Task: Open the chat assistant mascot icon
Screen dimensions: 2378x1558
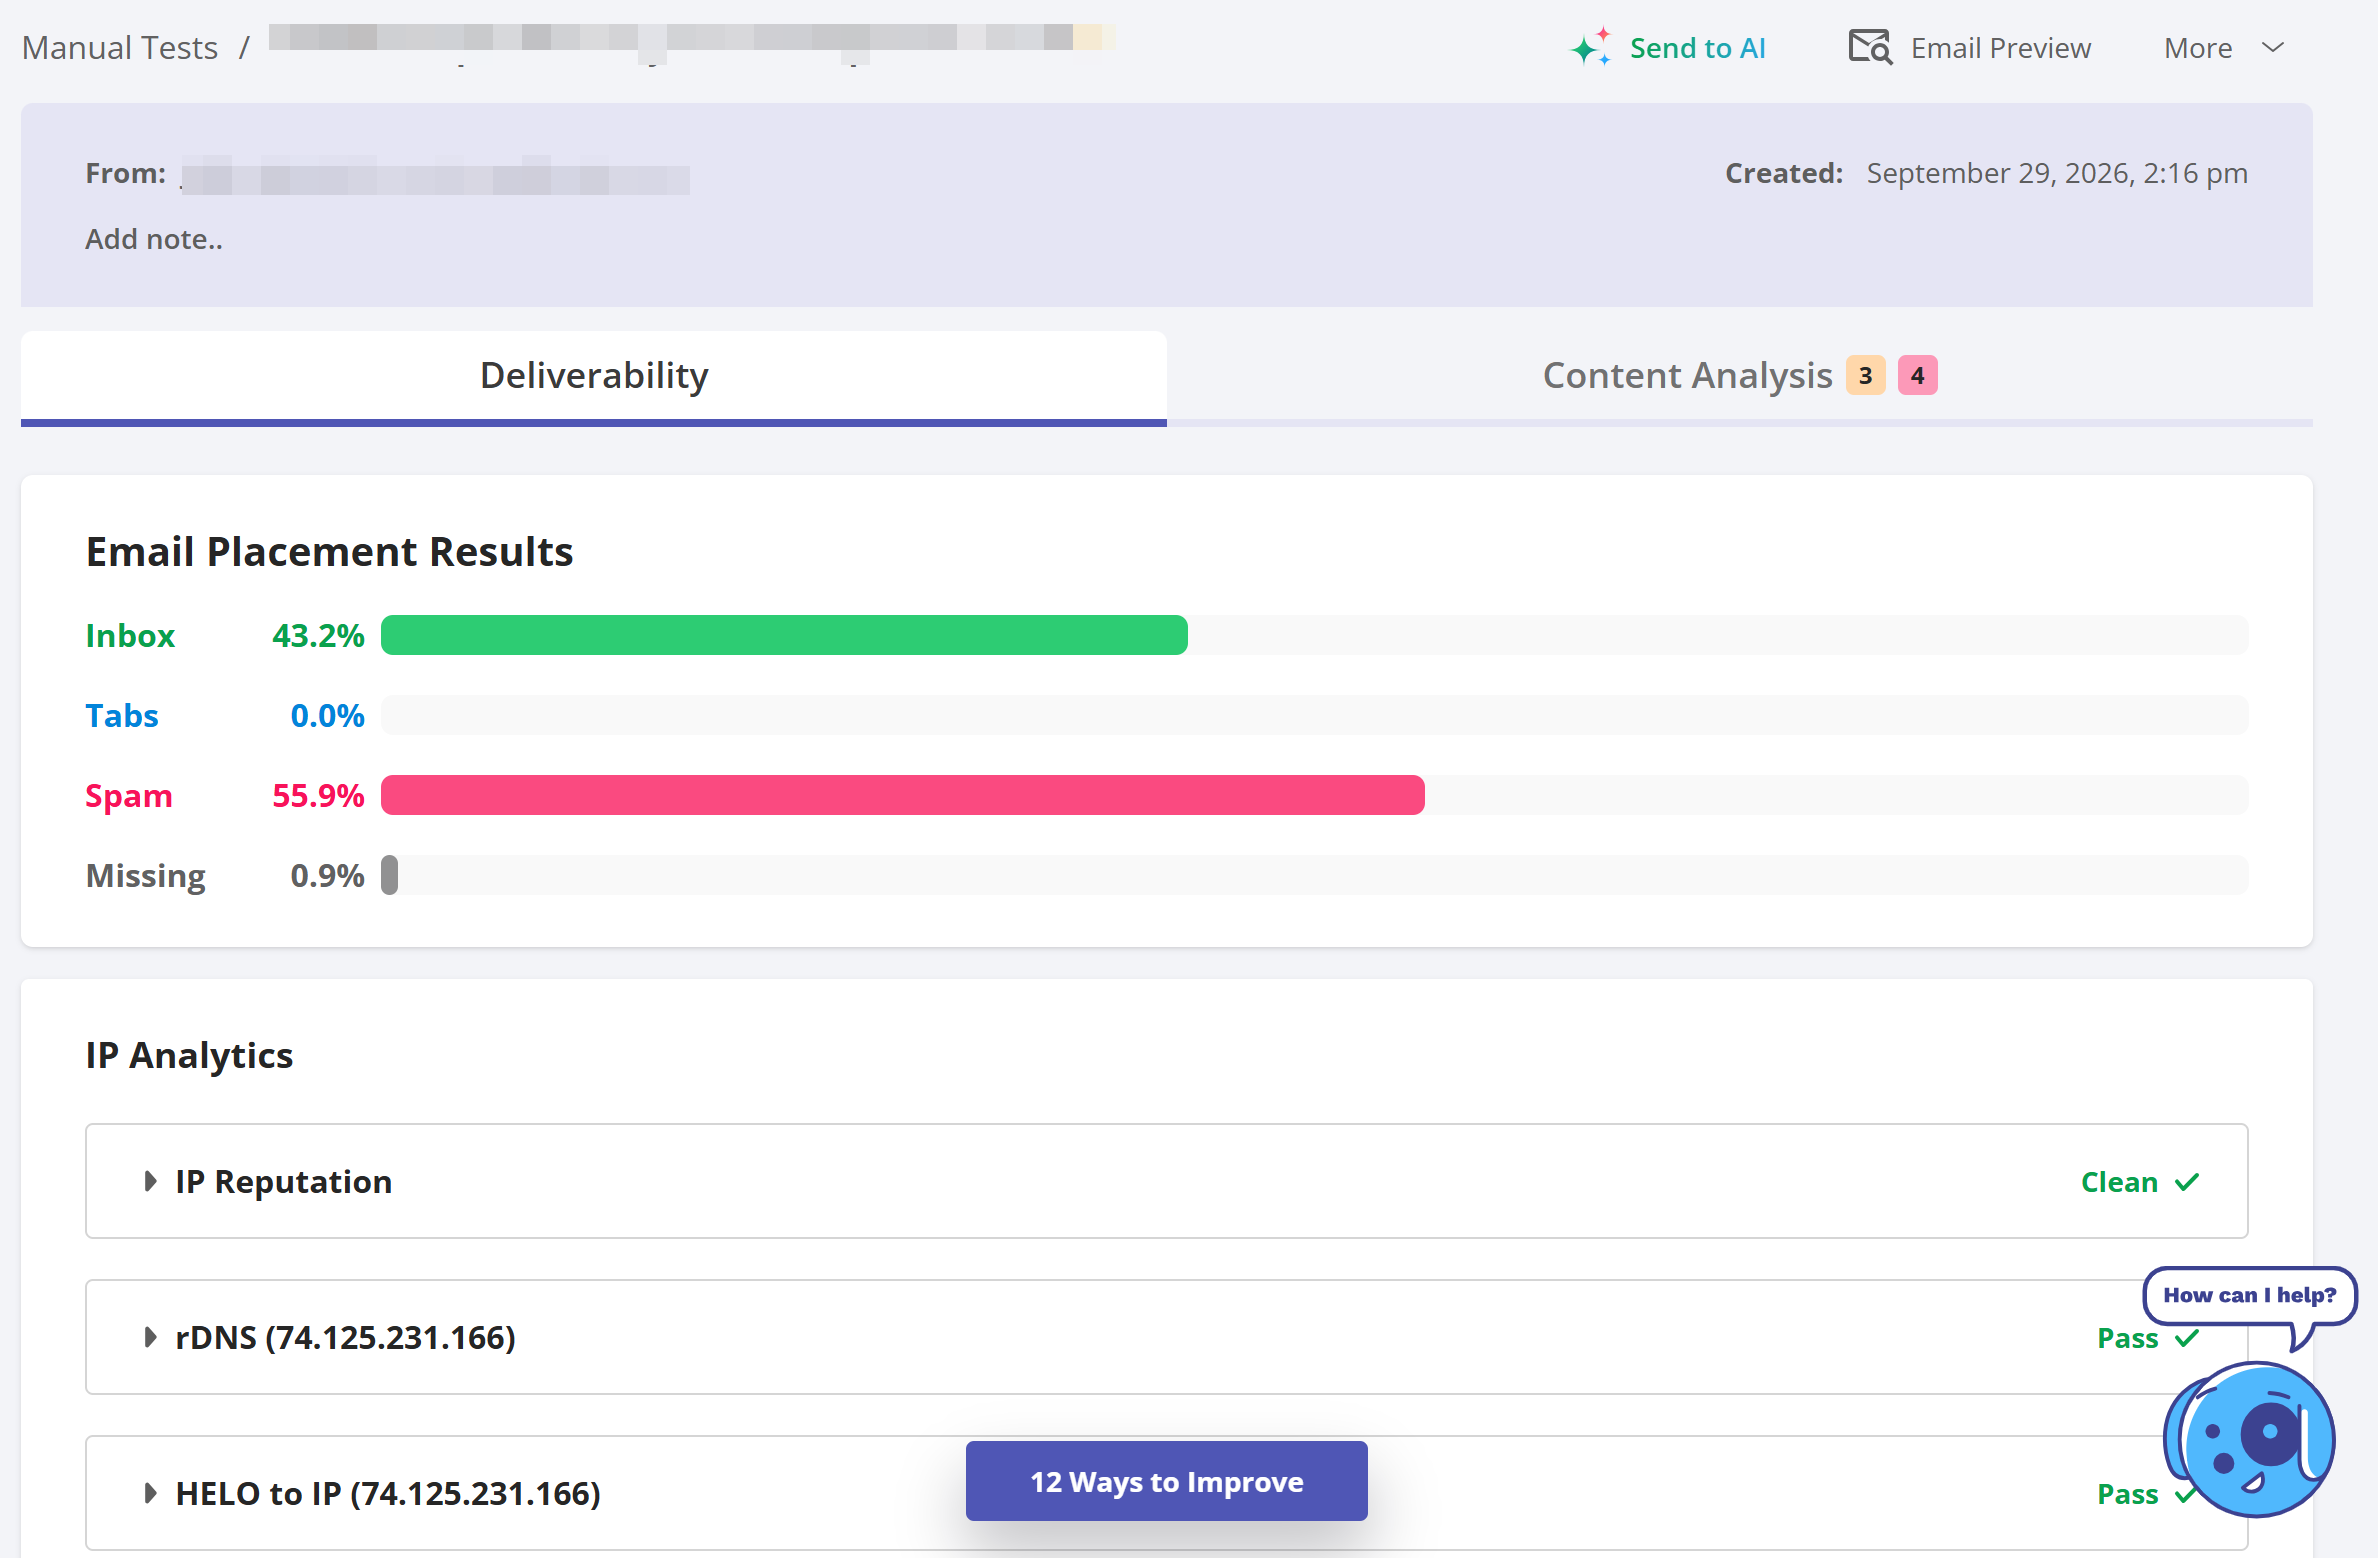Action: coord(2249,1438)
